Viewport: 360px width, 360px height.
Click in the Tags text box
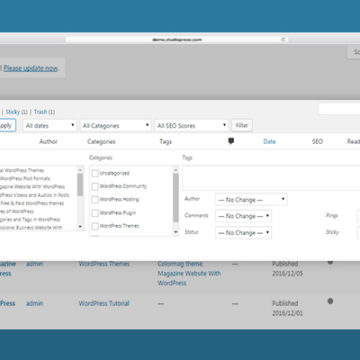(x=271, y=178)
